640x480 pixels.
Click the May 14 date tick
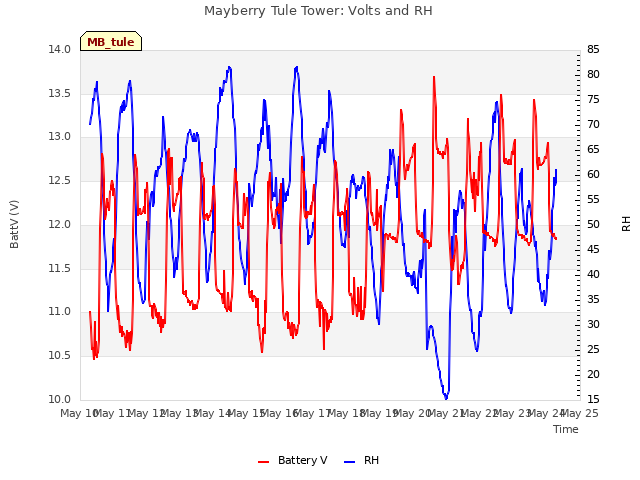tap(213, 413)
